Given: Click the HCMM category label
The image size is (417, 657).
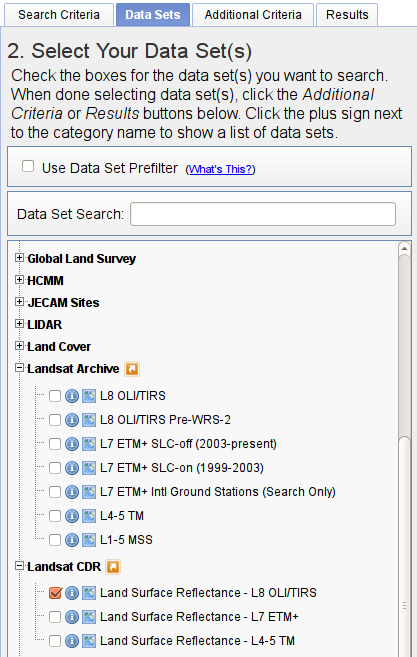Looking at the screenshot, I should (x=45, y=281).
